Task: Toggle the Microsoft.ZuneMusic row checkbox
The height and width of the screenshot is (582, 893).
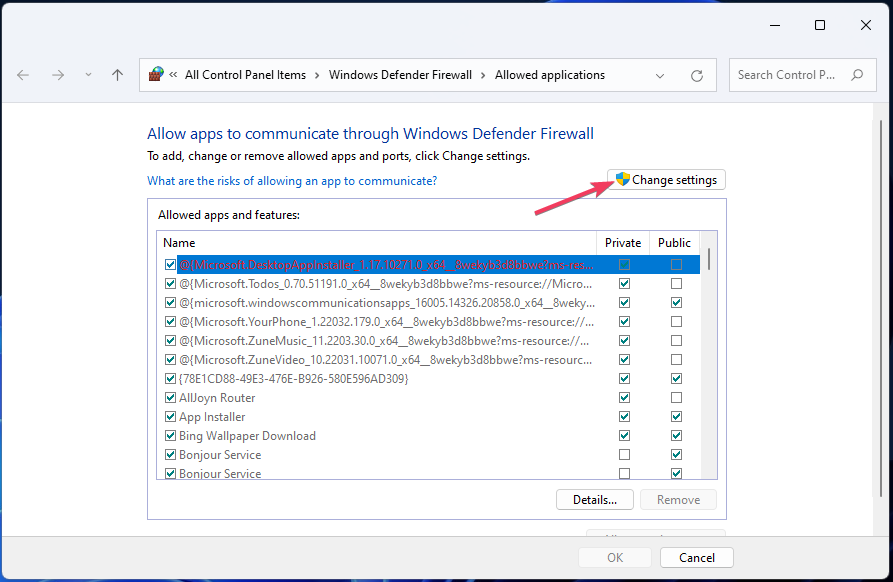Action: [x=170, y=341]
